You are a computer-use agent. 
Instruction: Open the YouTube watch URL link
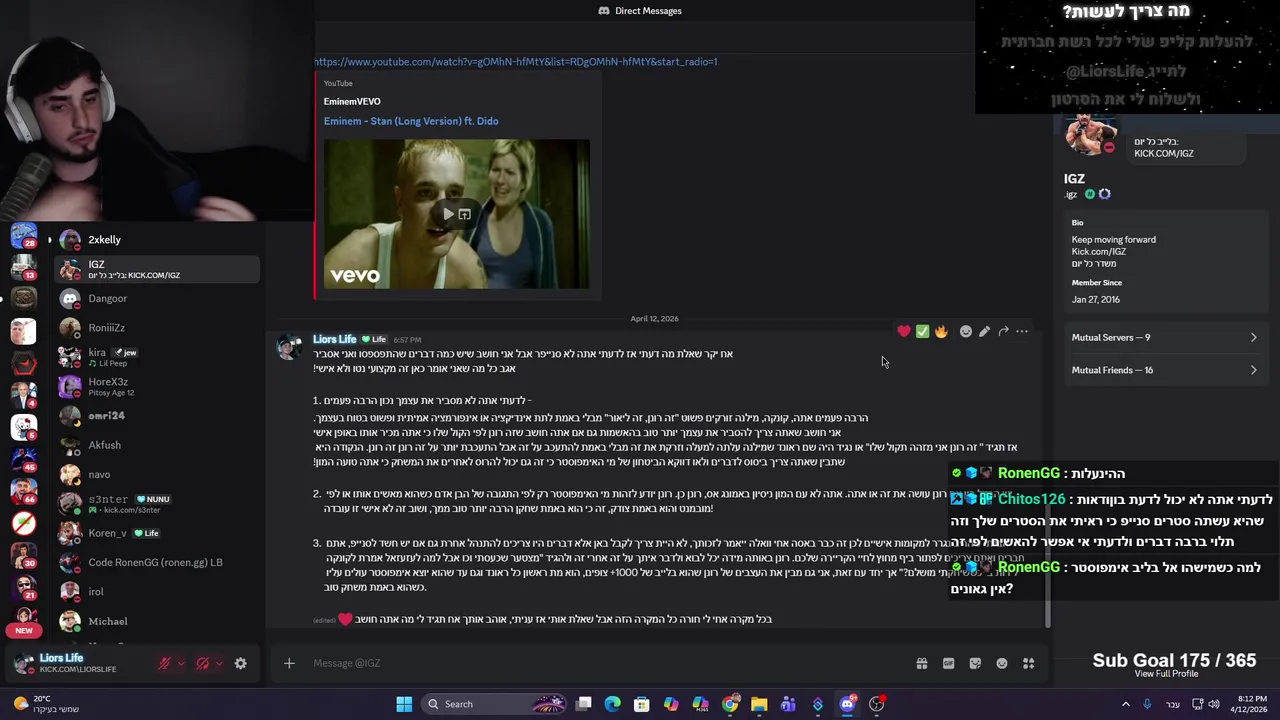coord(515,62)
